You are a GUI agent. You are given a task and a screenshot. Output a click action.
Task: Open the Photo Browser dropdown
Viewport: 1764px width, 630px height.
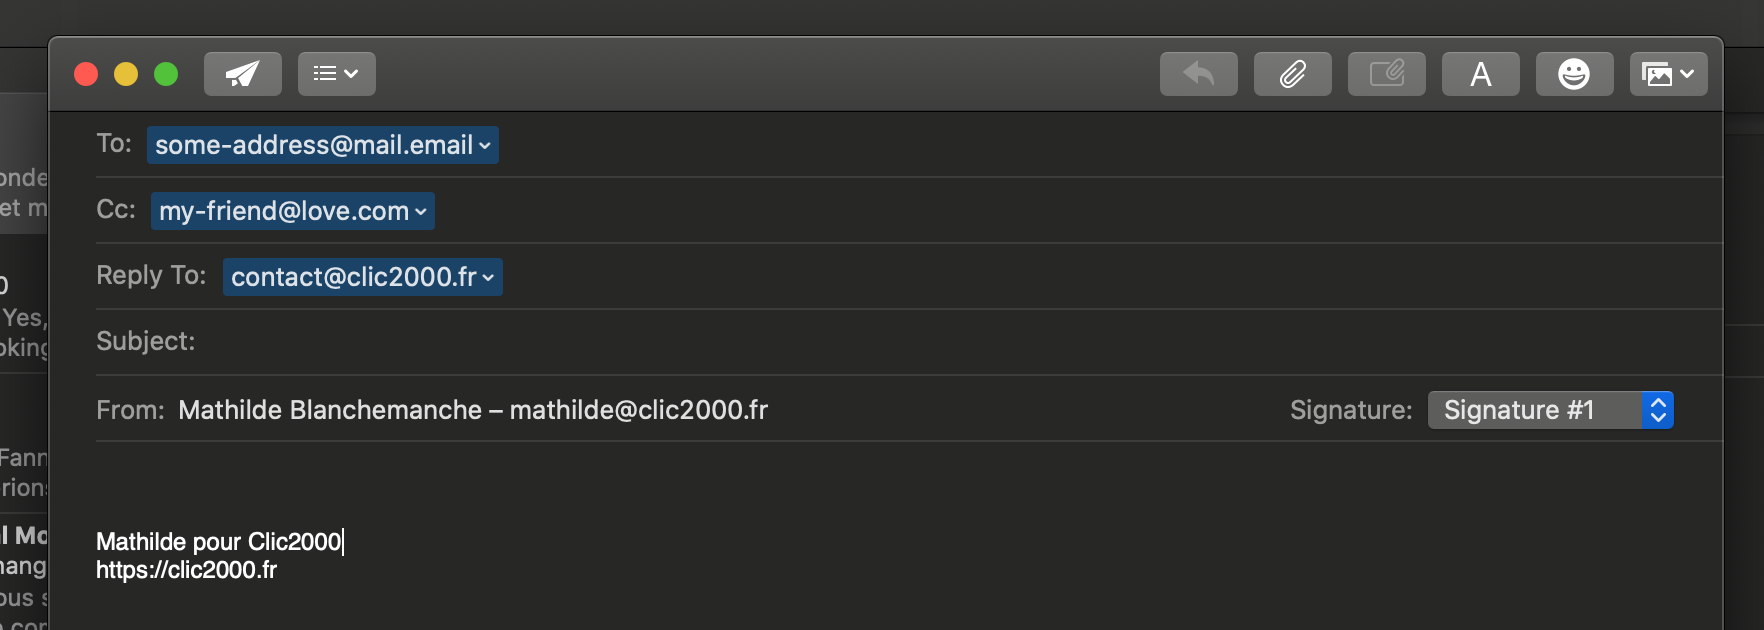click(x=1668, y=74)
